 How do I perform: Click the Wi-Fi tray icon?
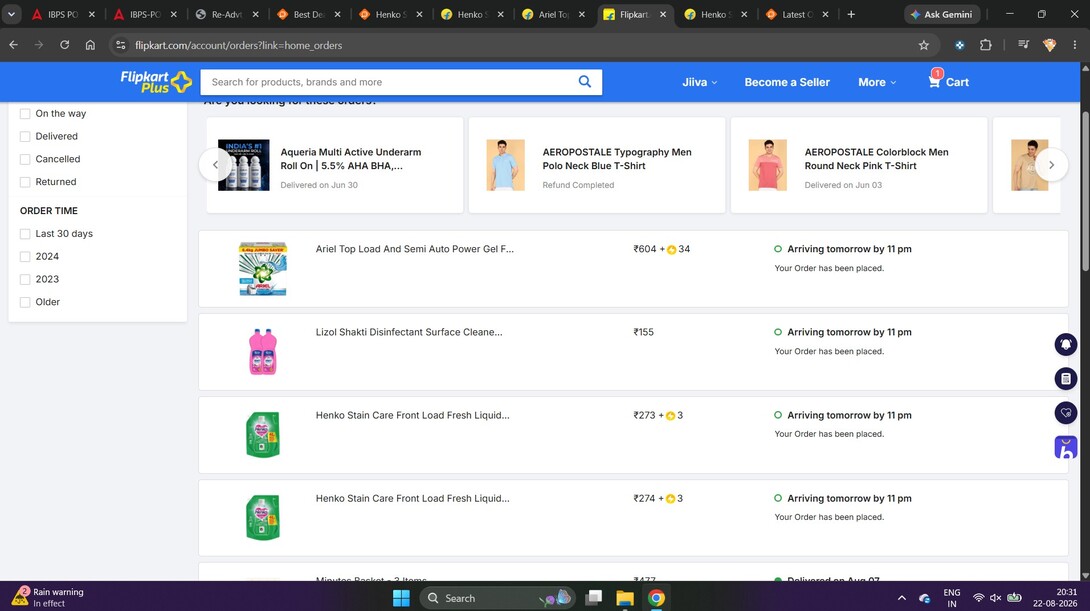tap(978, 598)
